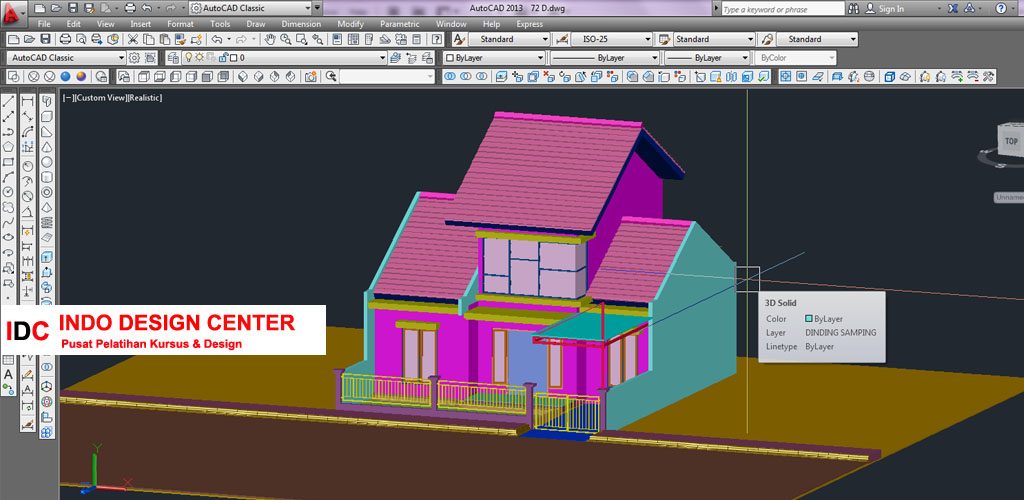Select the Linear Dimension tool
Image resolution: width=1024 pixels, height=500 pixels.
(x=27, y=101)
